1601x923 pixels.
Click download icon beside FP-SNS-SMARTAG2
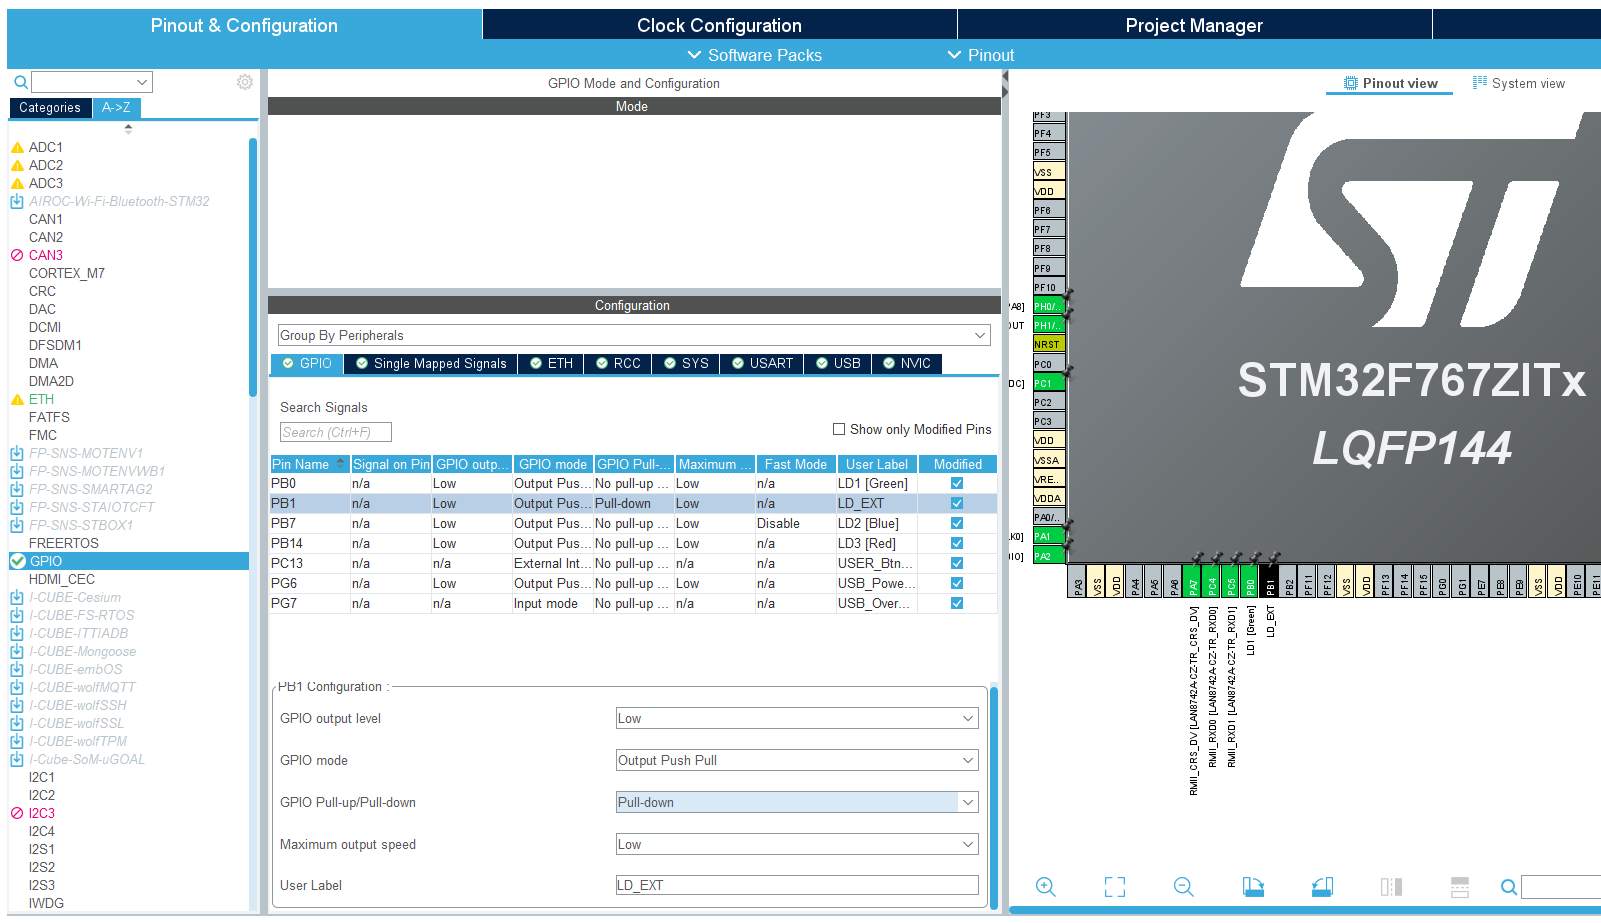pyautogui.click(x=17, y=489)
